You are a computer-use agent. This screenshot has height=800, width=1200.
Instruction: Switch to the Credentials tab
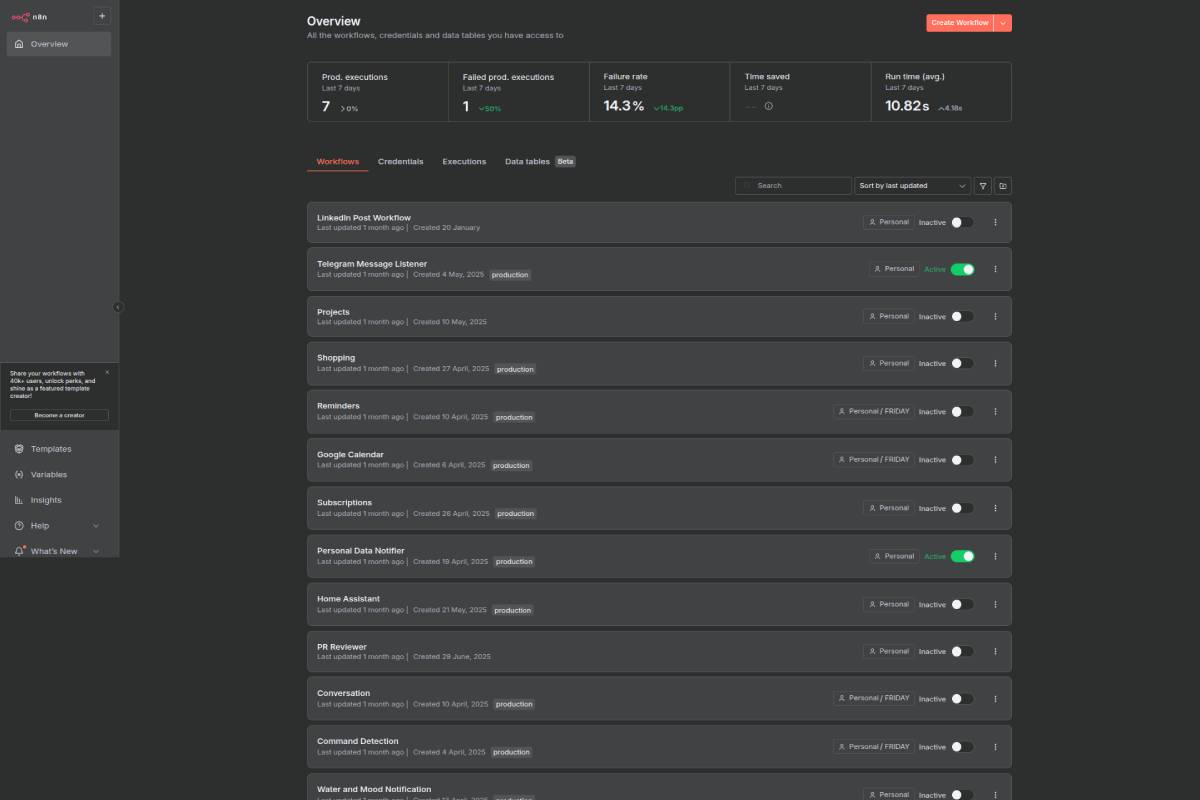pos(400,161)
